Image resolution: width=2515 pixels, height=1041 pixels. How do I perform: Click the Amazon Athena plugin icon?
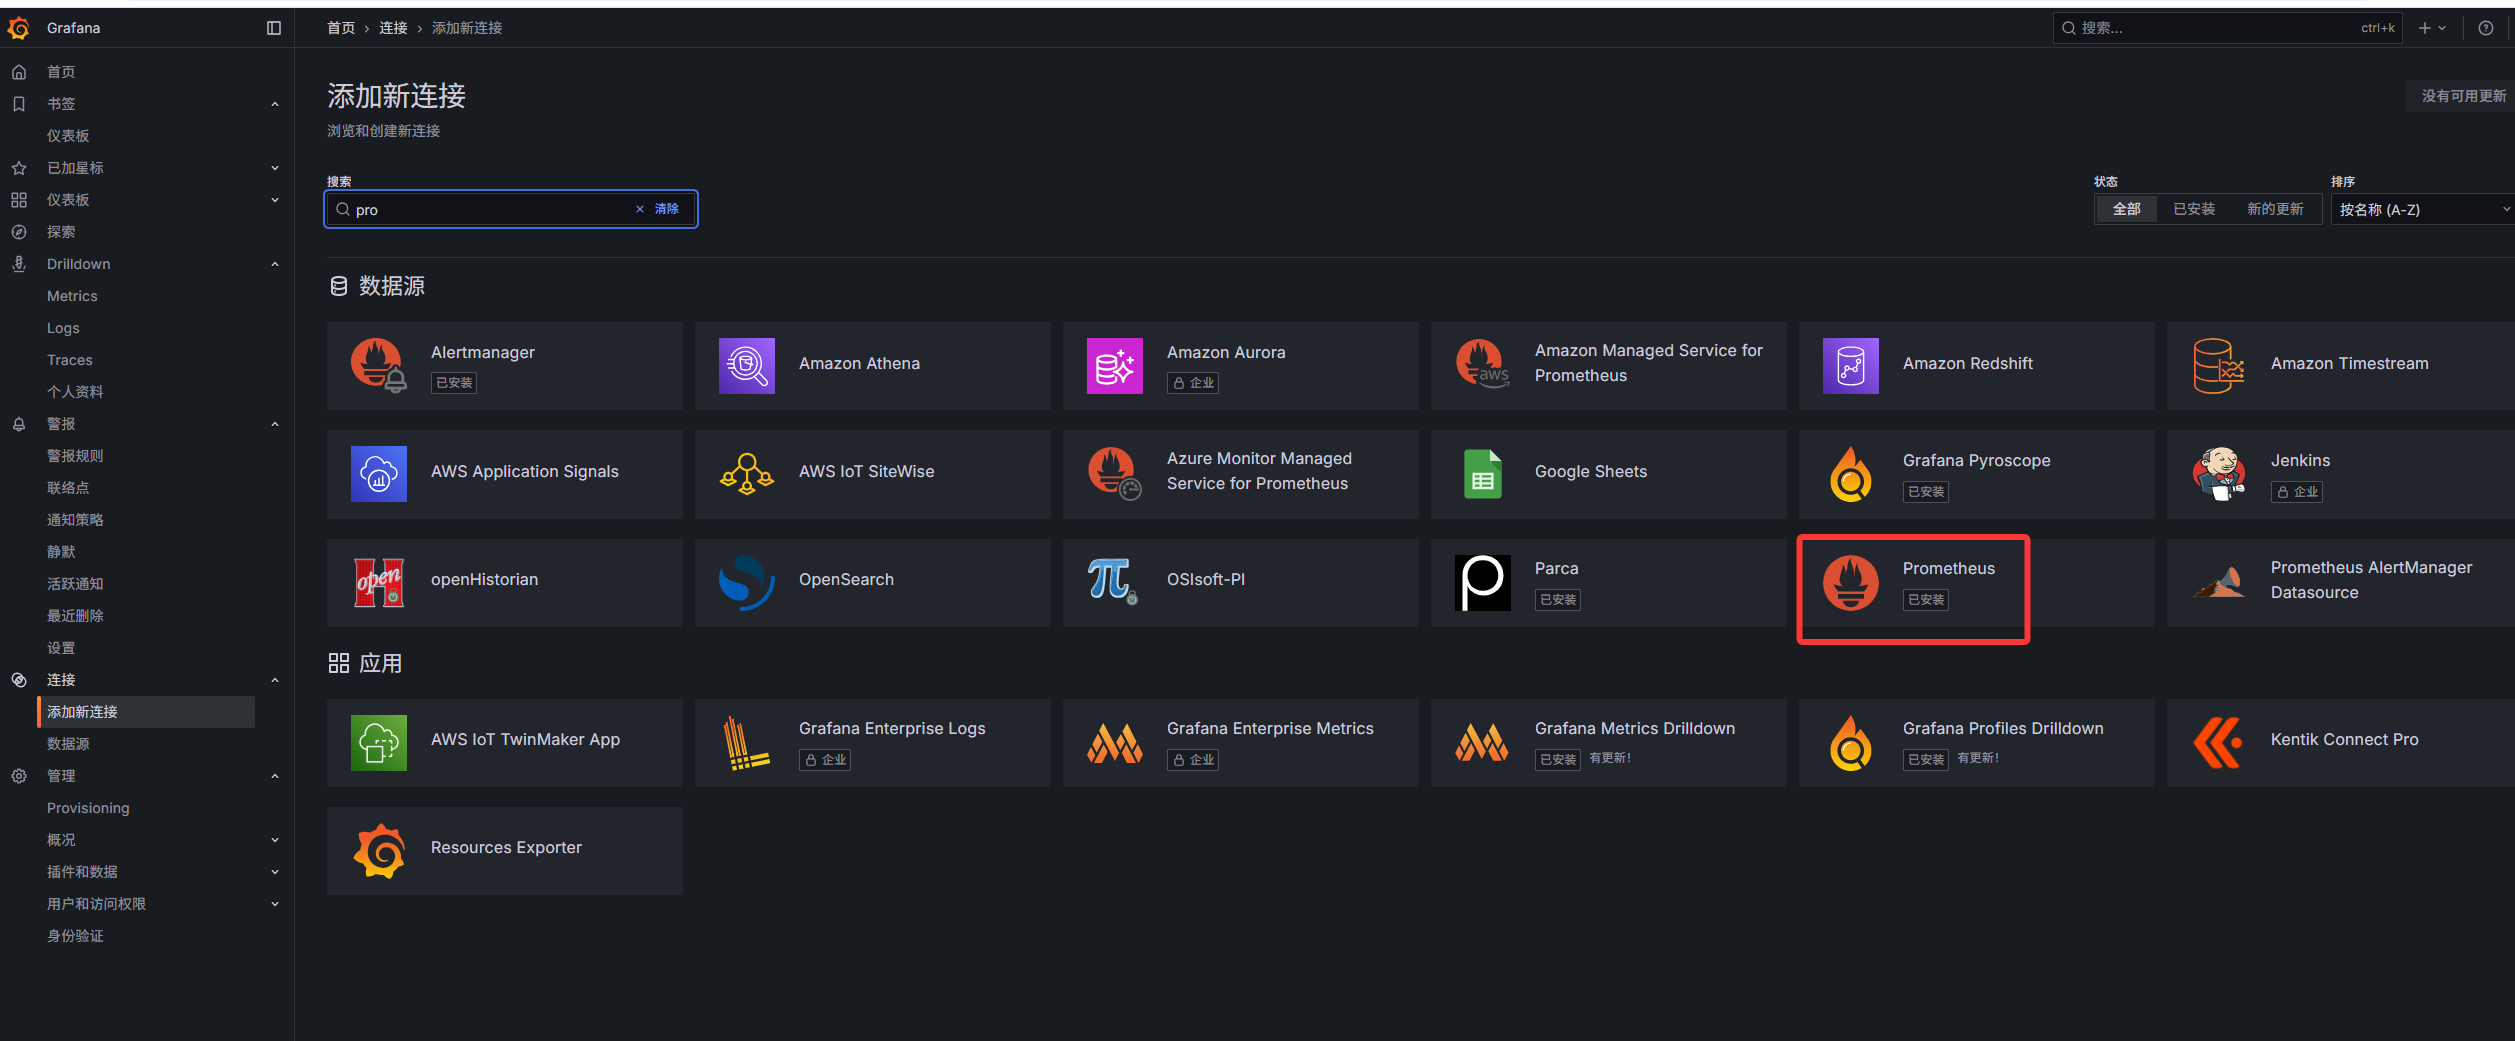[747, 365]
